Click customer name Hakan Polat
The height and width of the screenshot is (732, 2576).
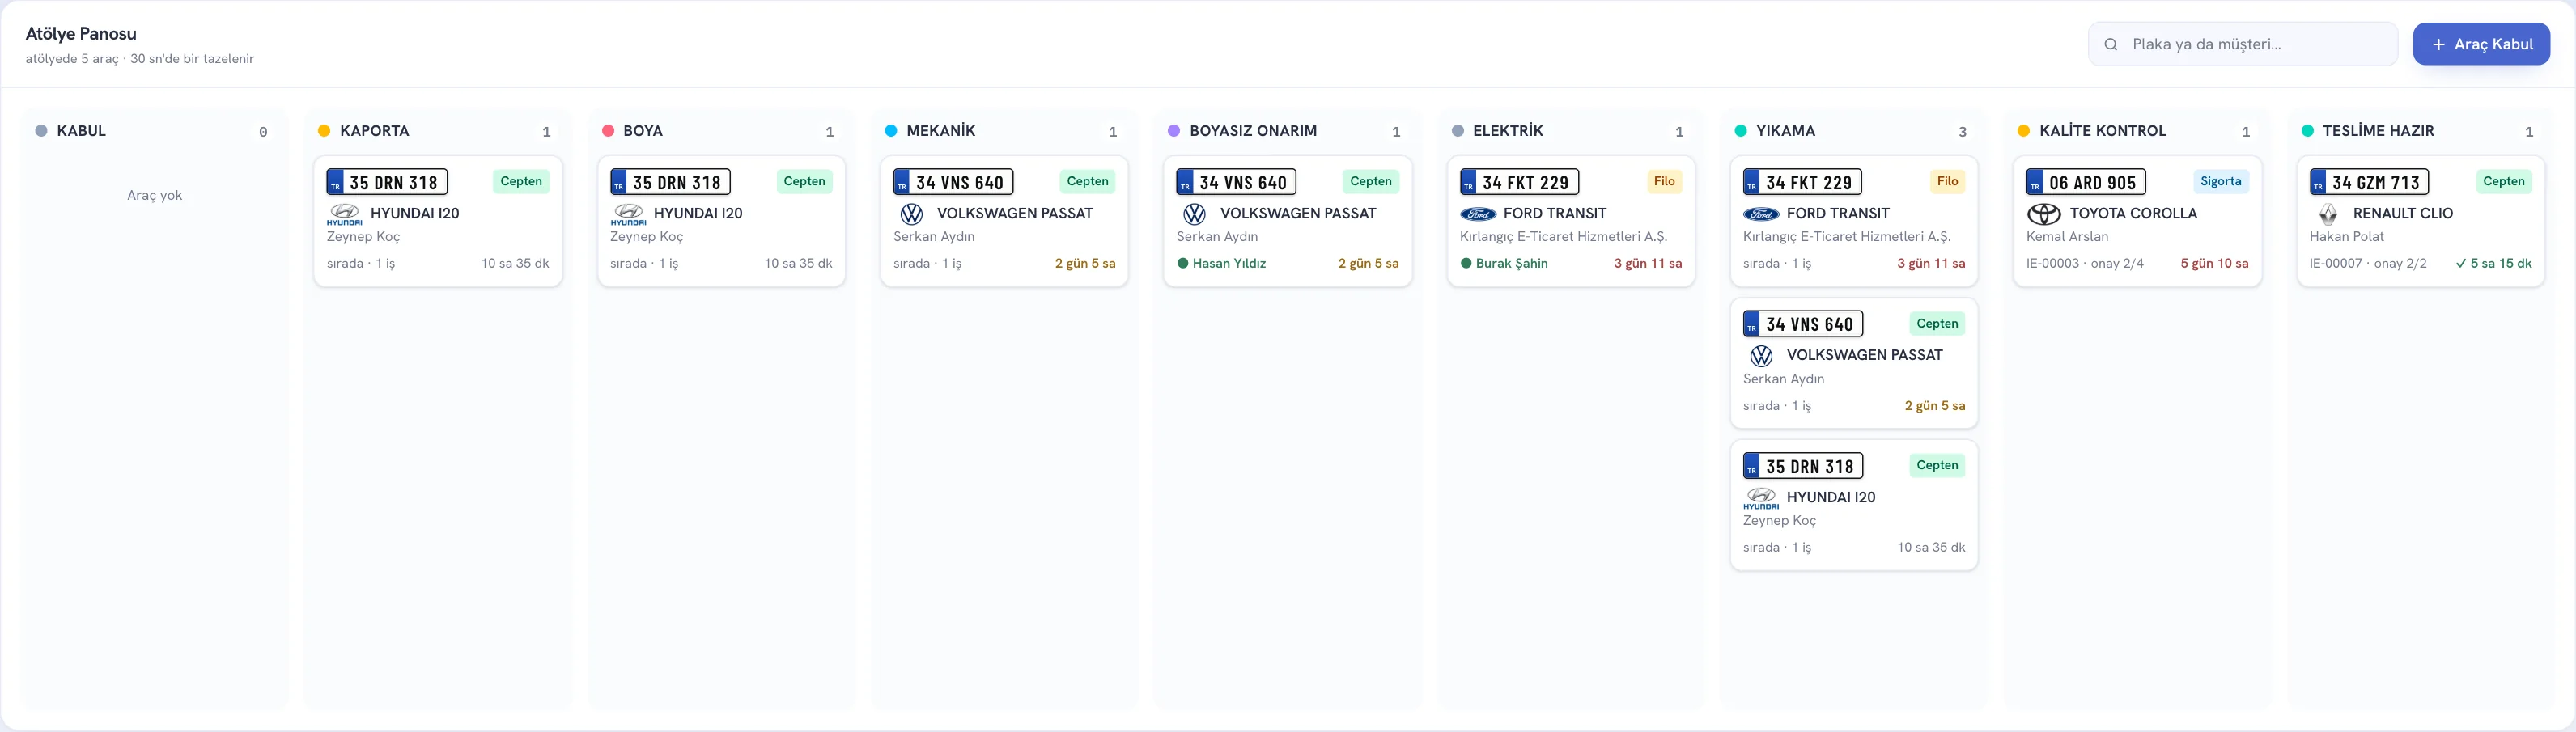click(x=2346, y=237)
